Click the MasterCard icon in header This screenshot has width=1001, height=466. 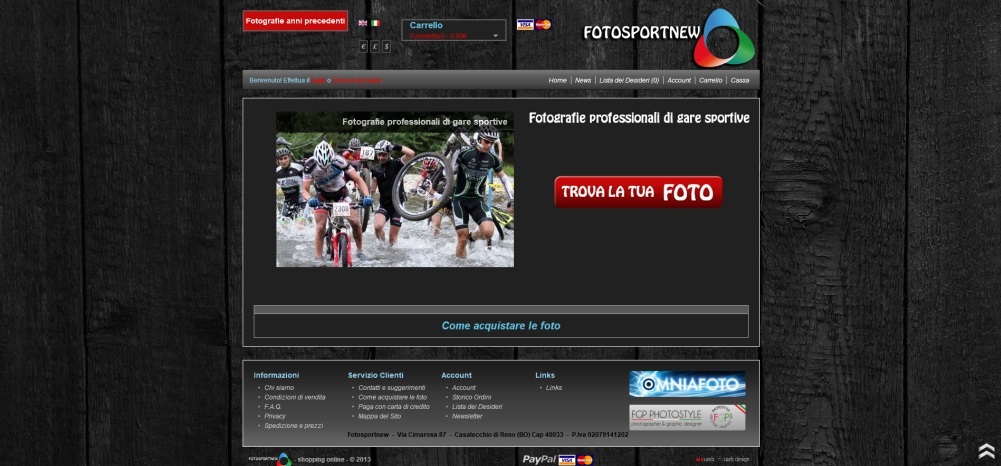pyautogui.click(x=543, y=25)
